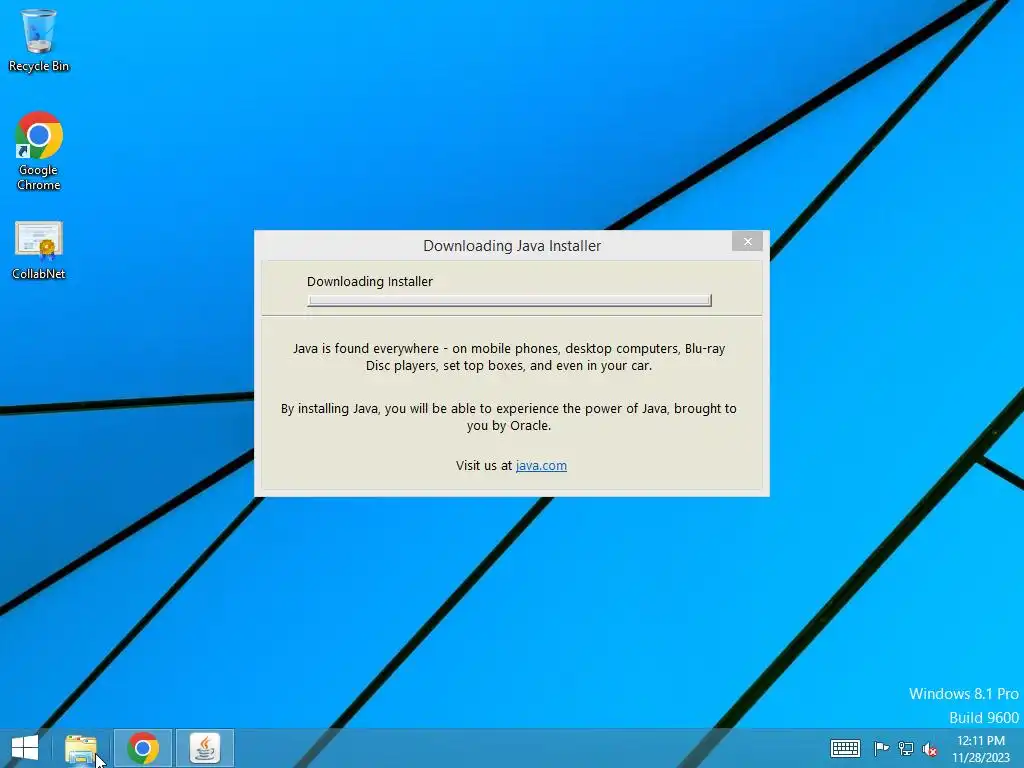Open the Recycle Bin desktop icon
The image size is (1024, 768).
(39, 40)
